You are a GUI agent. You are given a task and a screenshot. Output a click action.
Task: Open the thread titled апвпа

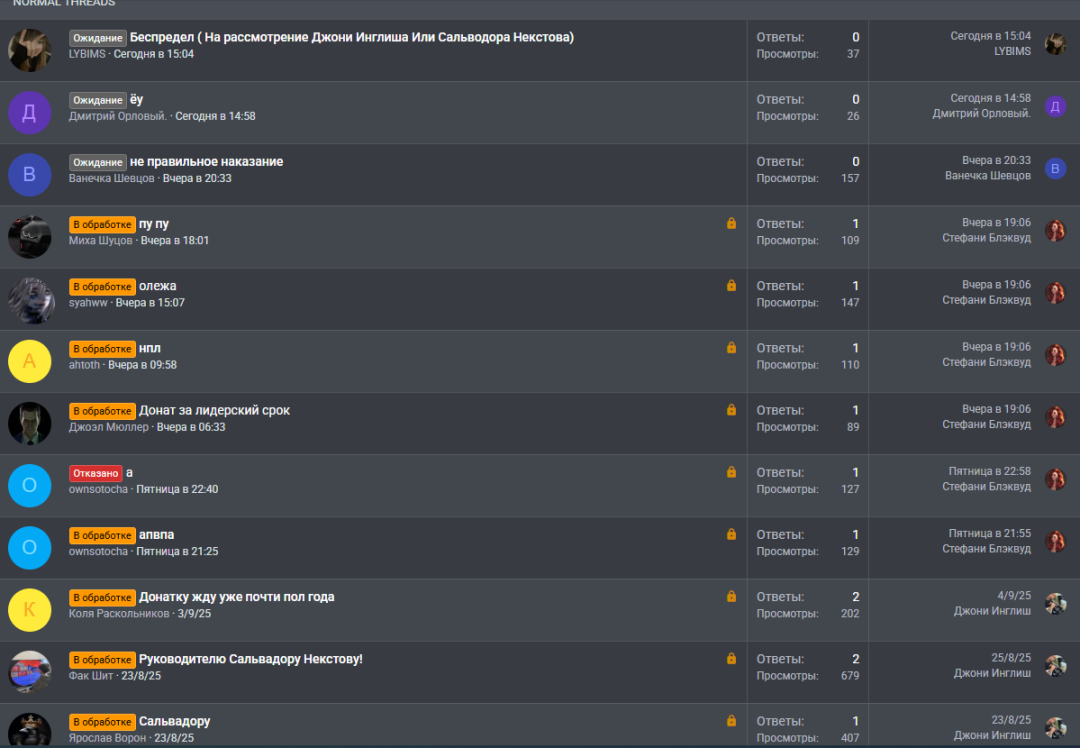pyautogui.click(x=156, y=534)
